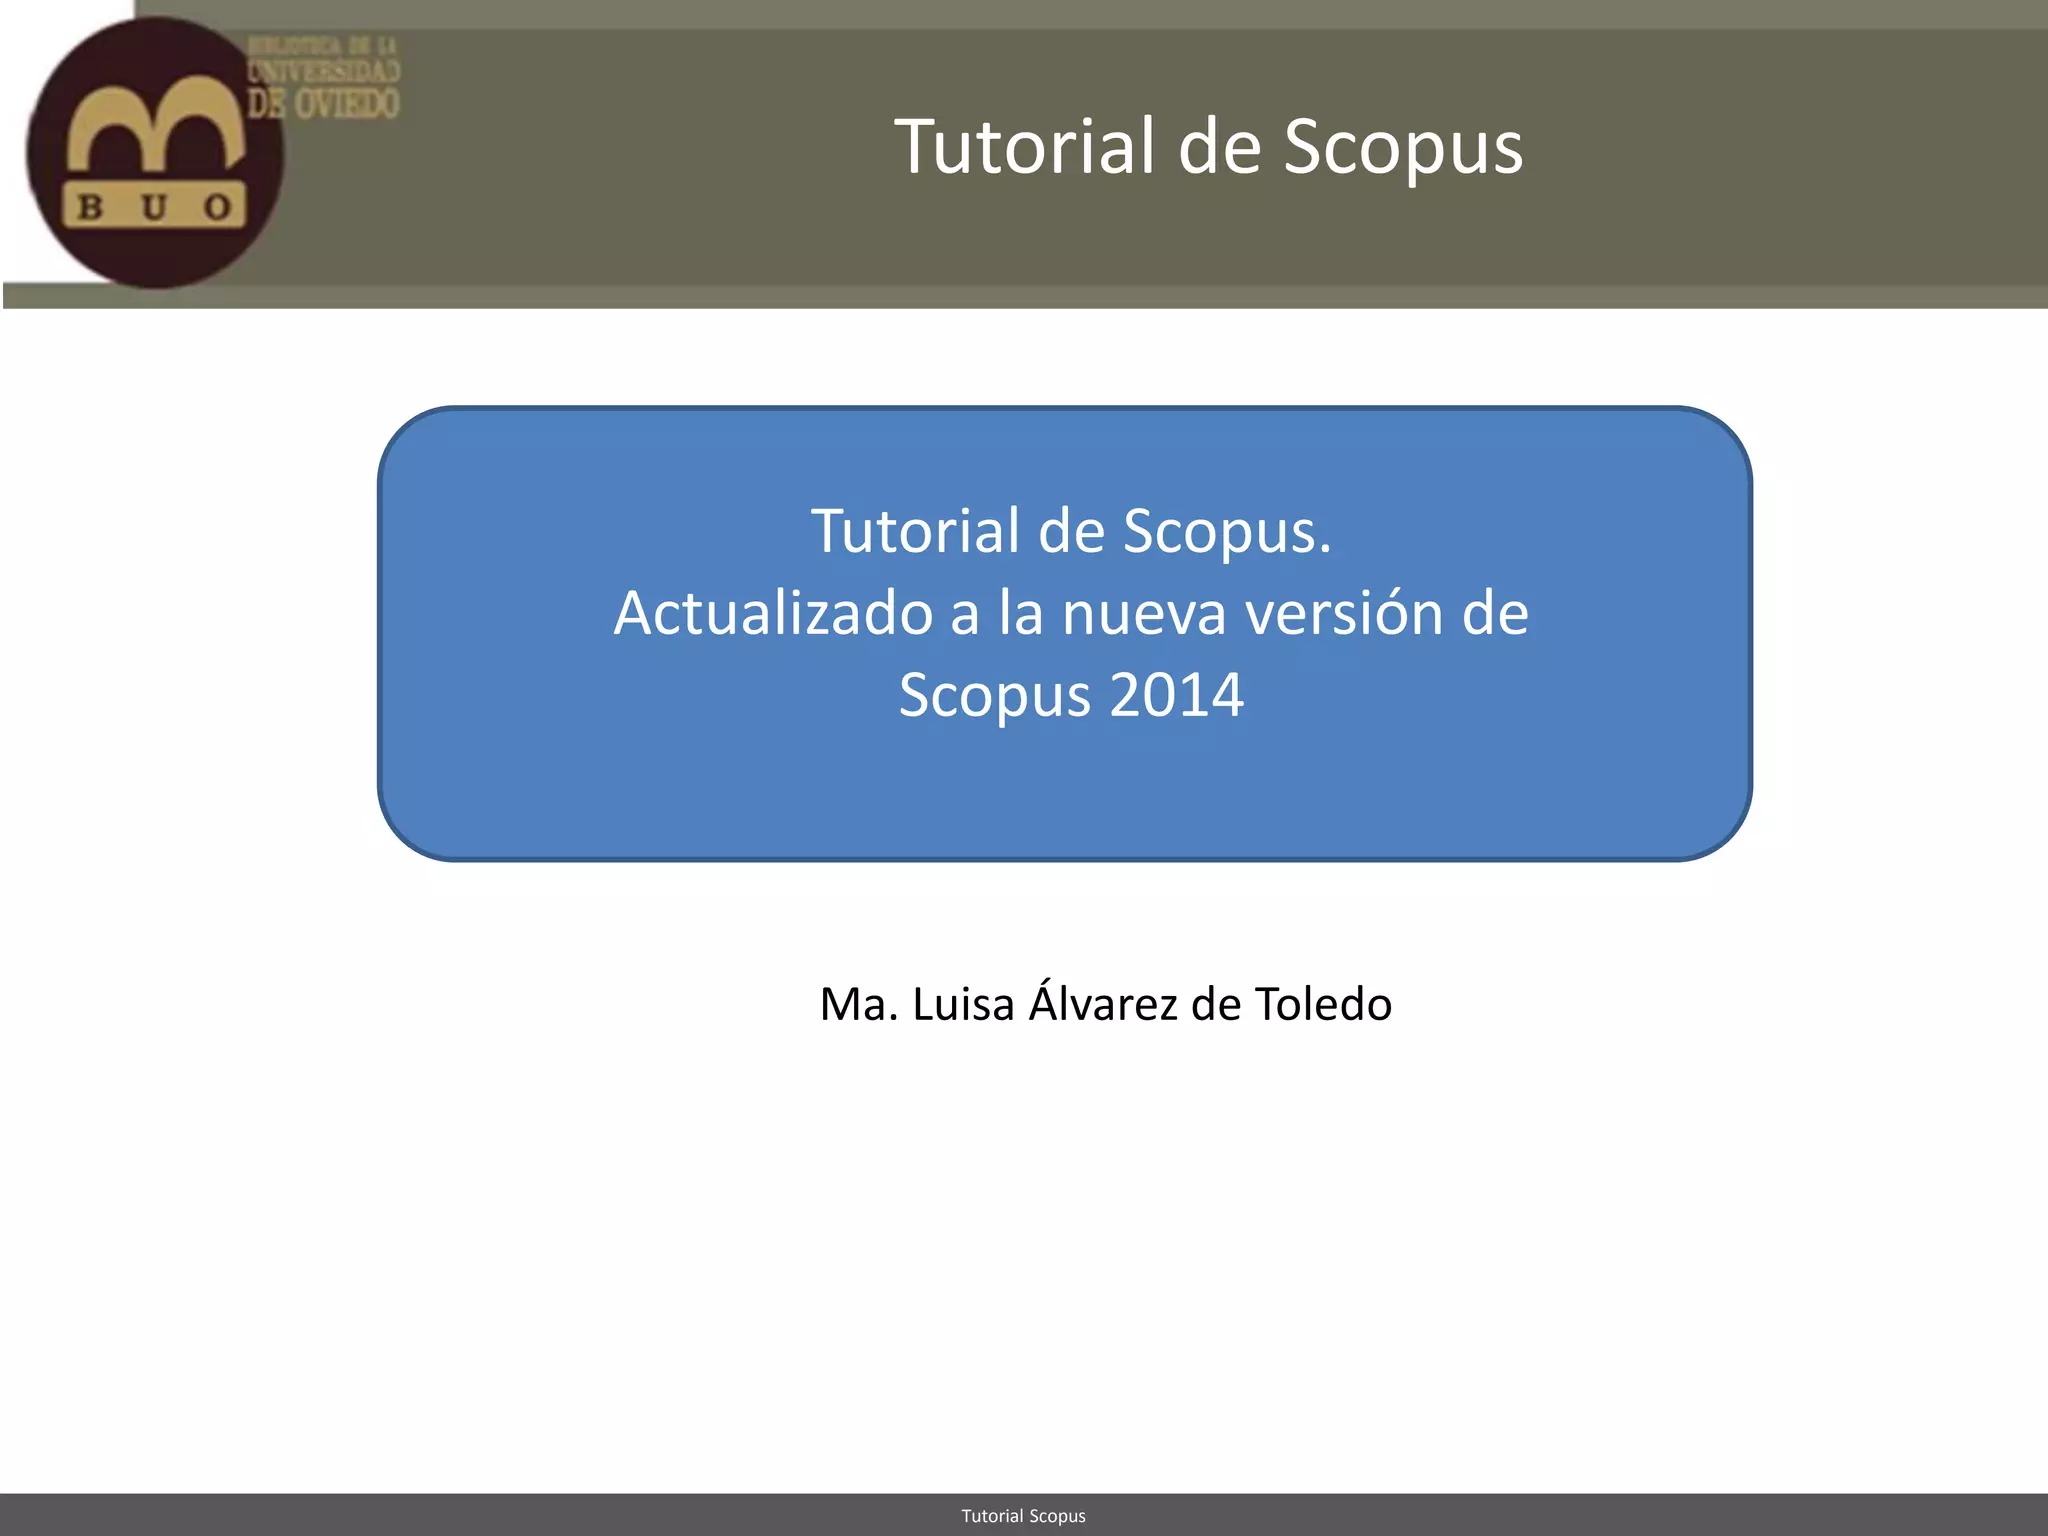Screen dimensions: 2048x1536
Task: Click the olive header band background
Action: tap(650, 200)
